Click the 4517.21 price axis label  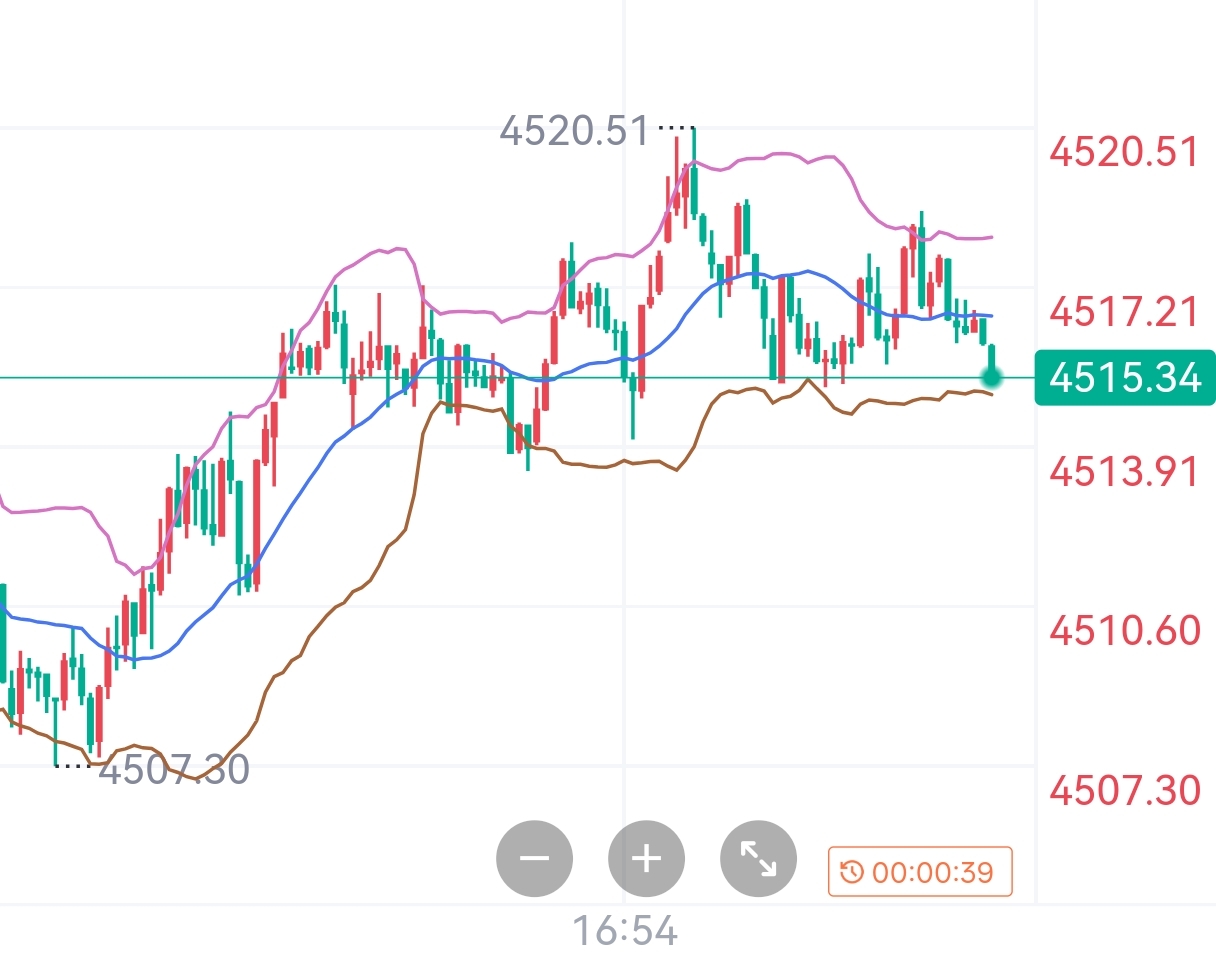coord(1124,312)
